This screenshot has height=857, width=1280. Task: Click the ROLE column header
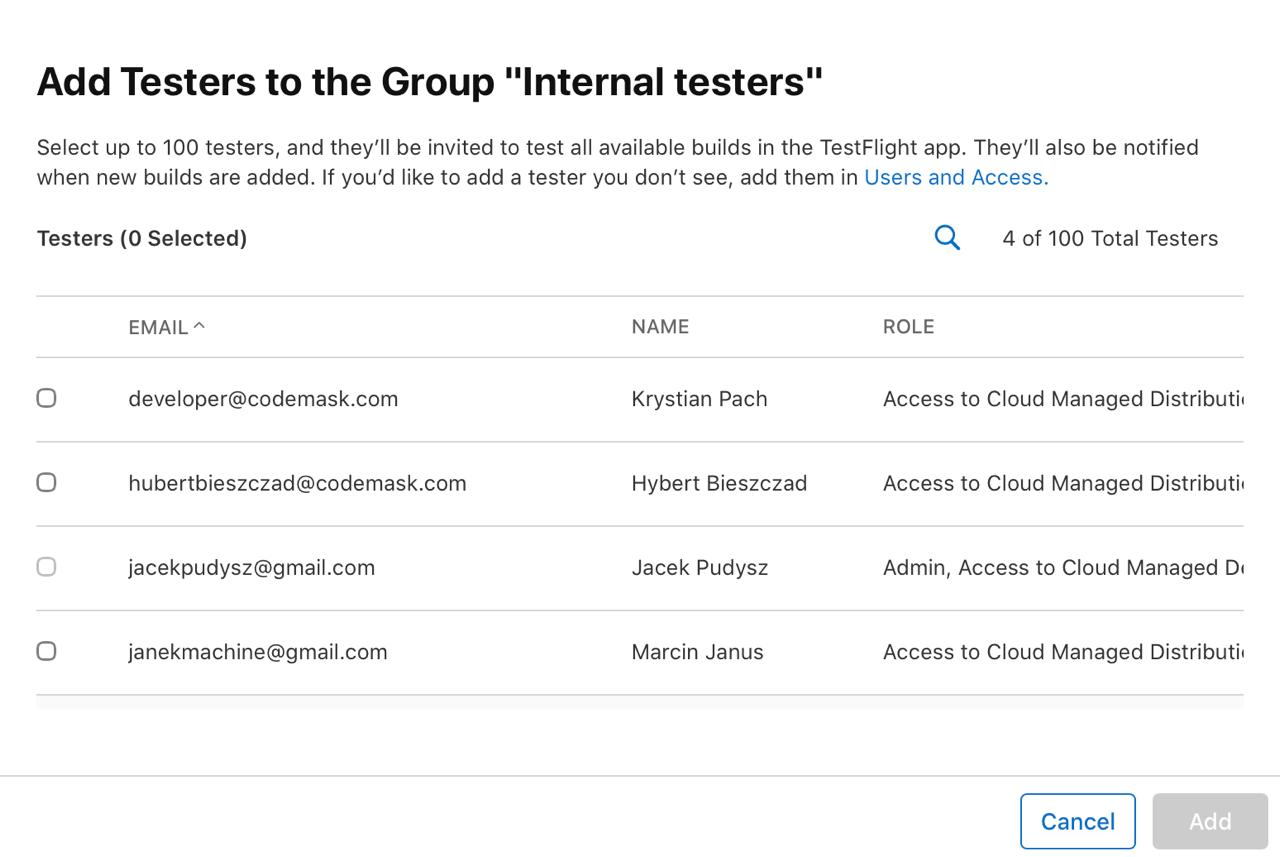[908, 327]
